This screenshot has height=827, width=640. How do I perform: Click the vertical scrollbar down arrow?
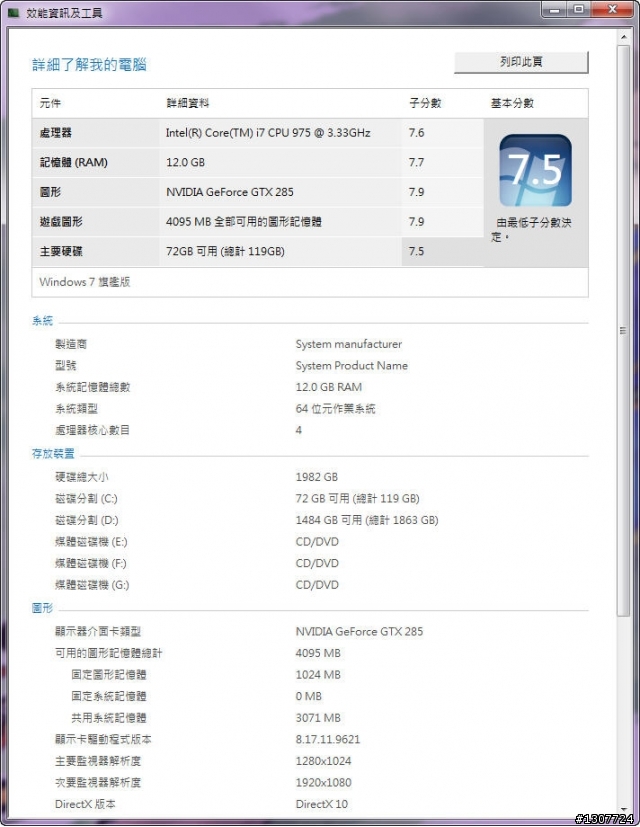coord(624,809)
